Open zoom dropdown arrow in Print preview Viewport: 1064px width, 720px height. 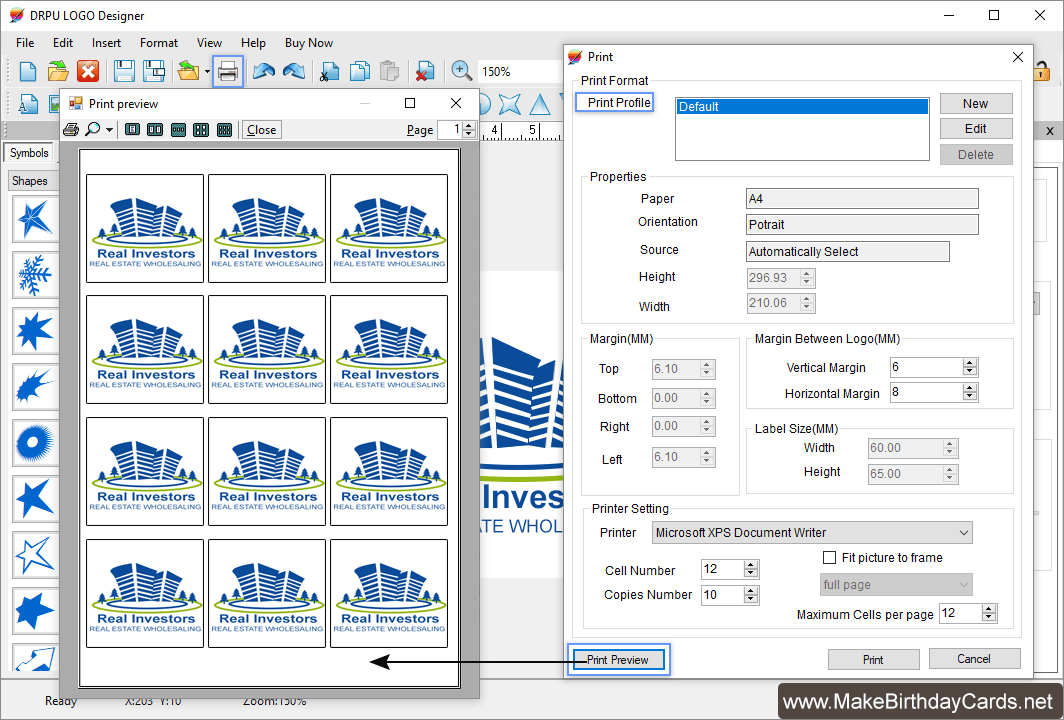pos(109,130)
